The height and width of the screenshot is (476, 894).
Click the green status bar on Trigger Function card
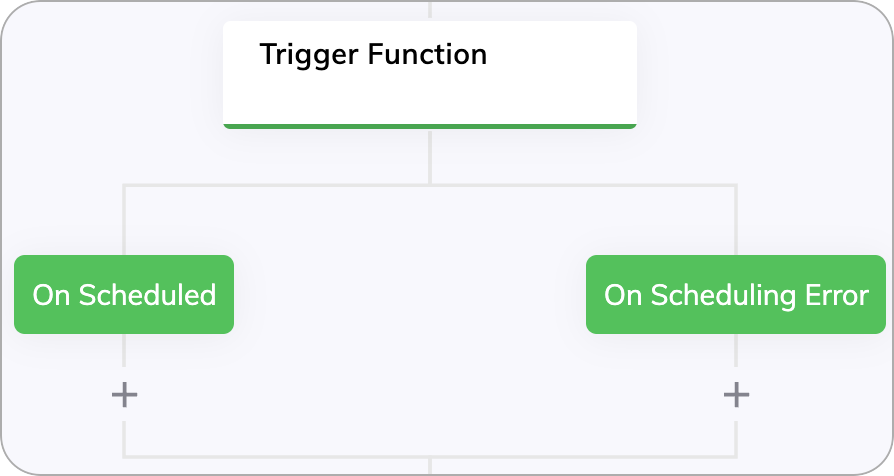tap(430, 126)
